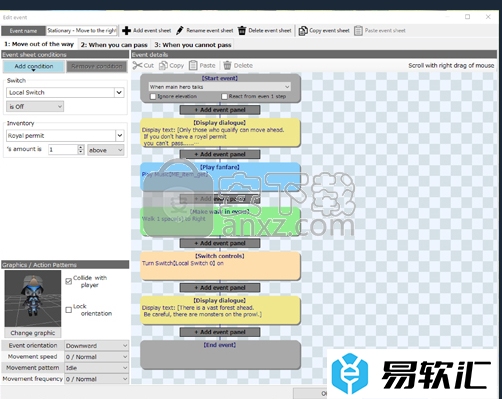This screenshot has width=502, height=399.
Task: Click the Delete event sheet trash icon
Action: click(242, 31)
